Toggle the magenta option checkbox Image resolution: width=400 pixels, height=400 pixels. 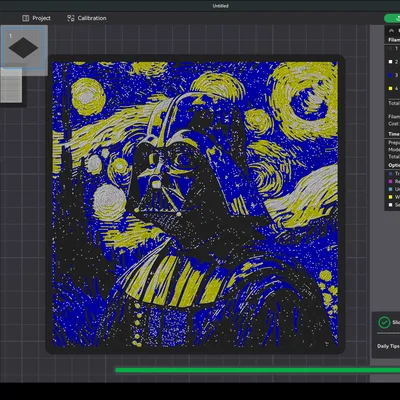coord(390,181)
